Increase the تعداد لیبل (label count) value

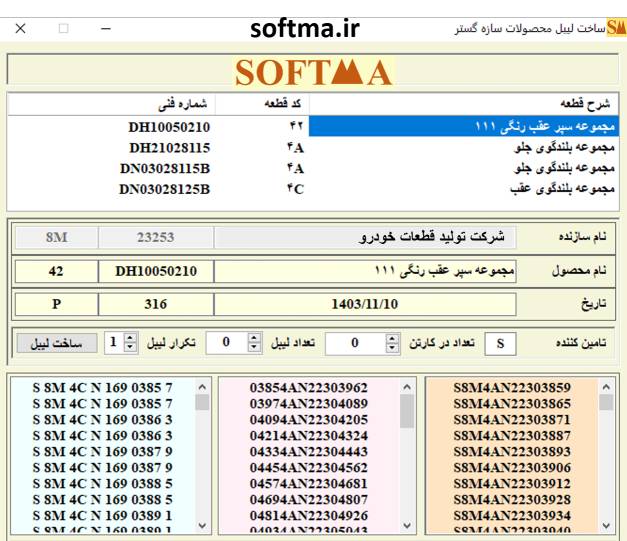coord(254,338)
